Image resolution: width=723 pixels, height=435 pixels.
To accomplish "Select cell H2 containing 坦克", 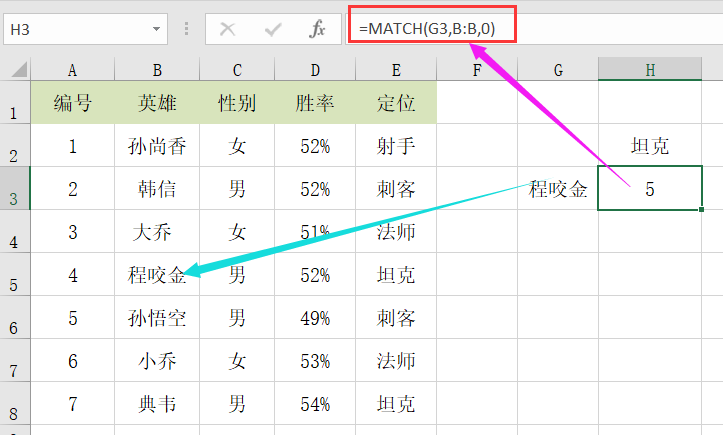I will click(650, 145).
